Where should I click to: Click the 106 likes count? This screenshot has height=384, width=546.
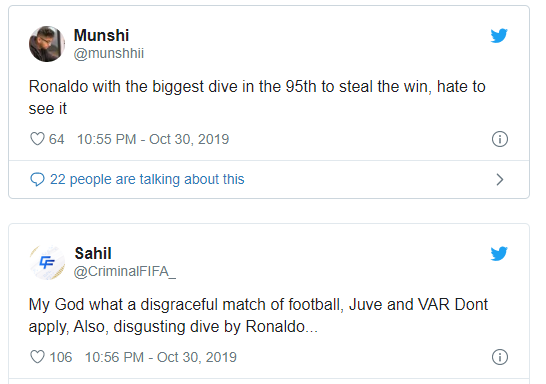click(x=61, y=357)
